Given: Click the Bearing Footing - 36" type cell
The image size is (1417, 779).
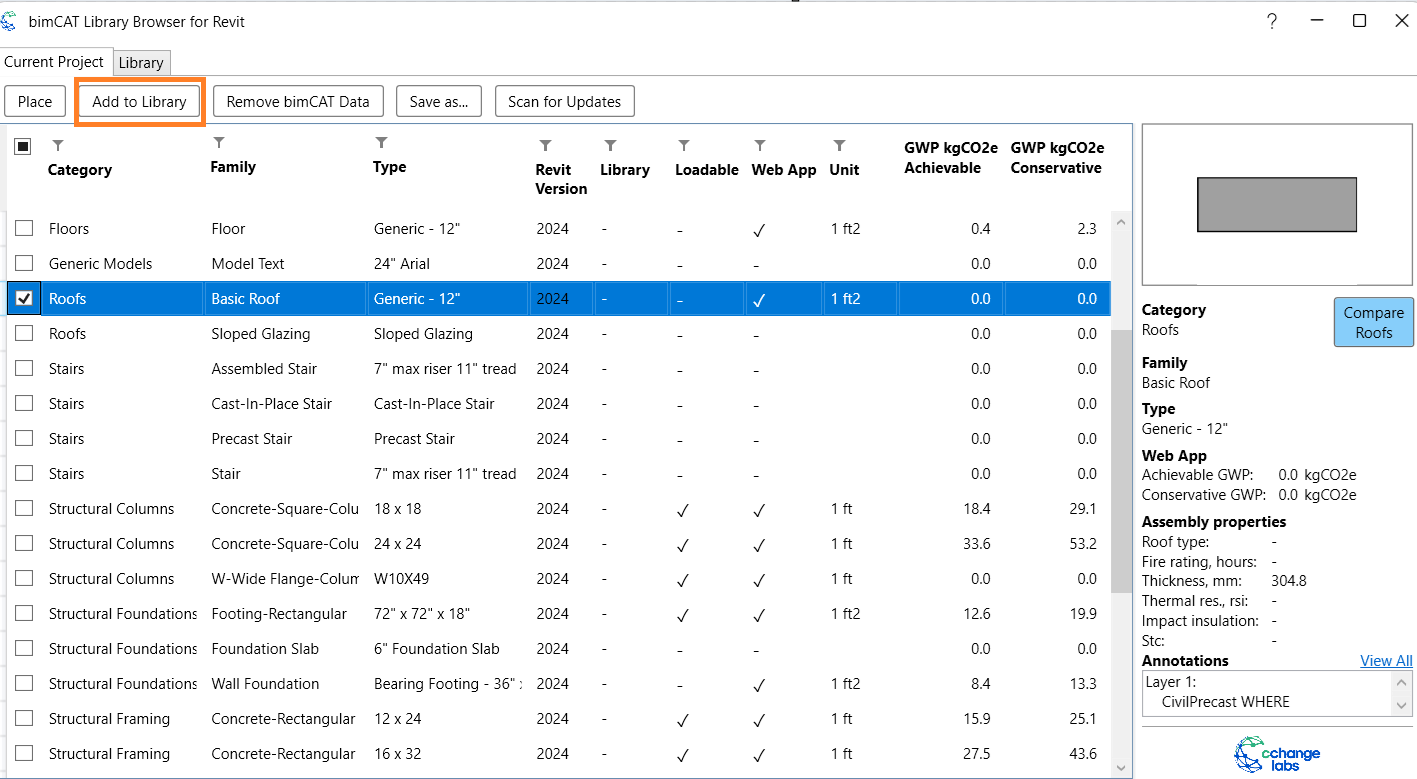Looking at the screenshot, I should click(448, 684).
